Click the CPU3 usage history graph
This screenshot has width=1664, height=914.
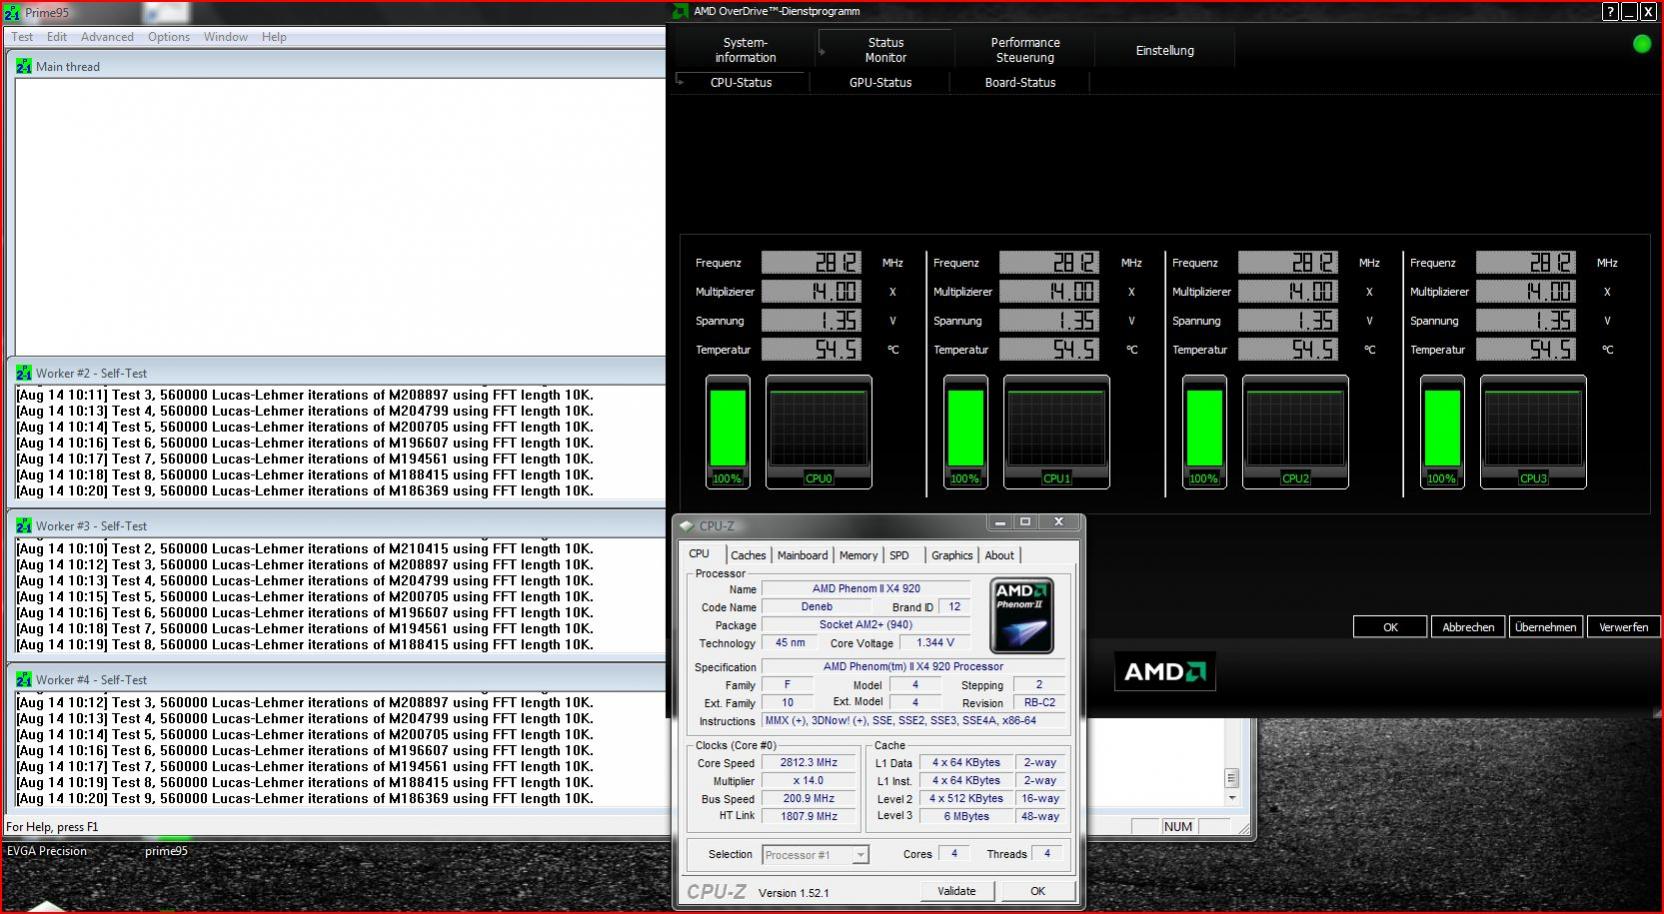1533,432
